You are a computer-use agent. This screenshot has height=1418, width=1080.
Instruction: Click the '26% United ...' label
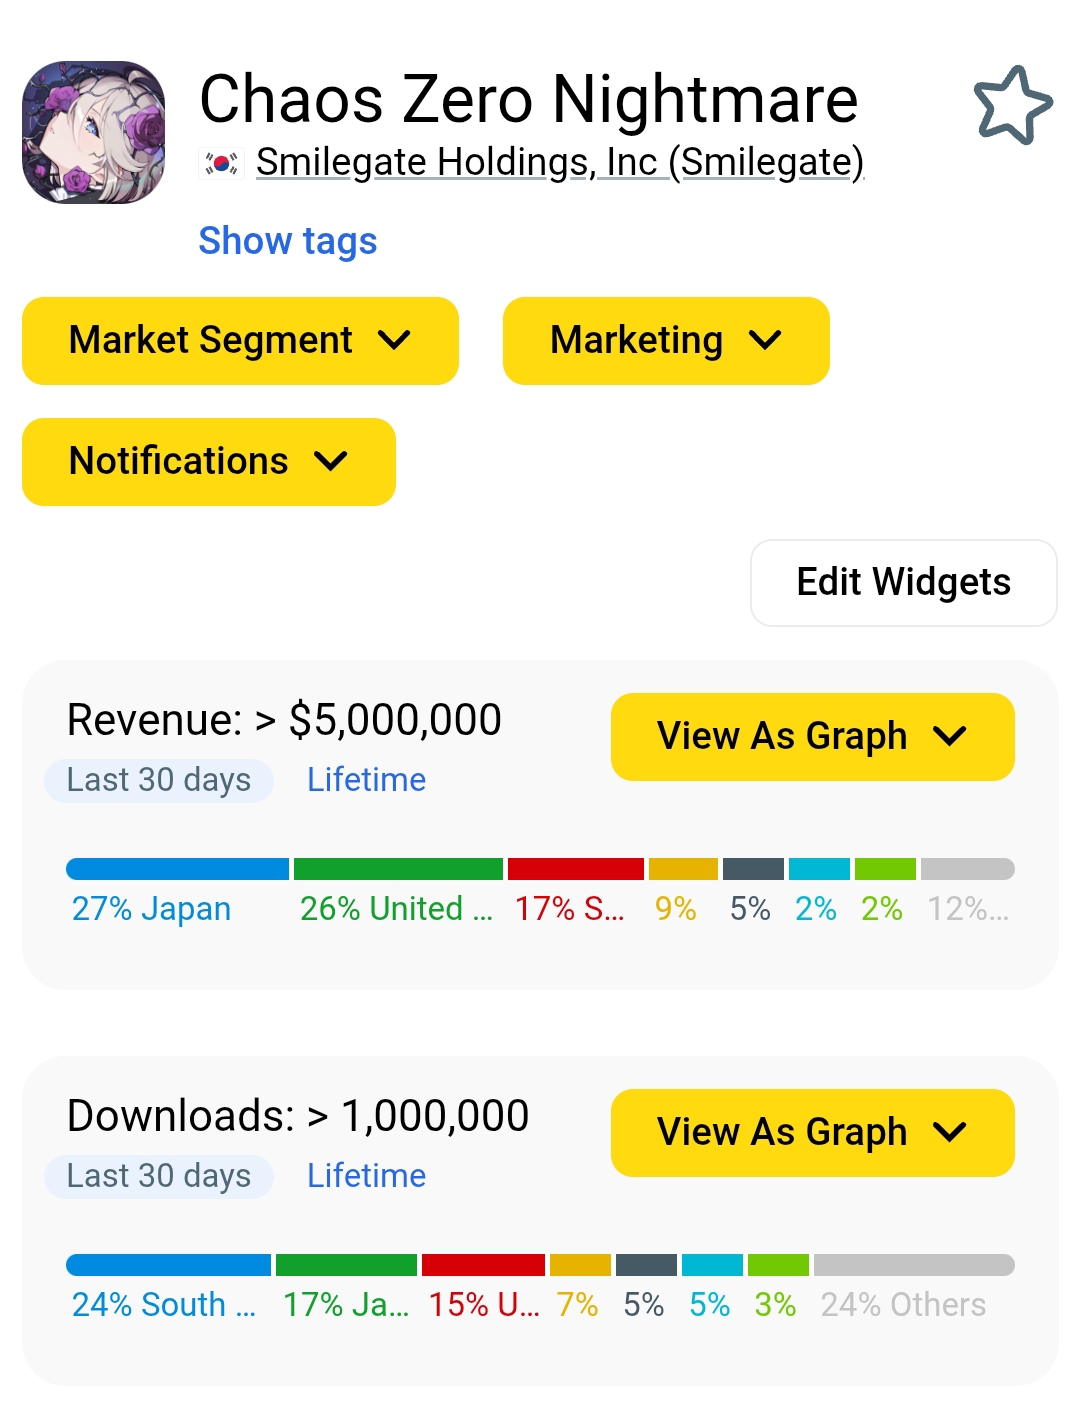pos(396,909)
